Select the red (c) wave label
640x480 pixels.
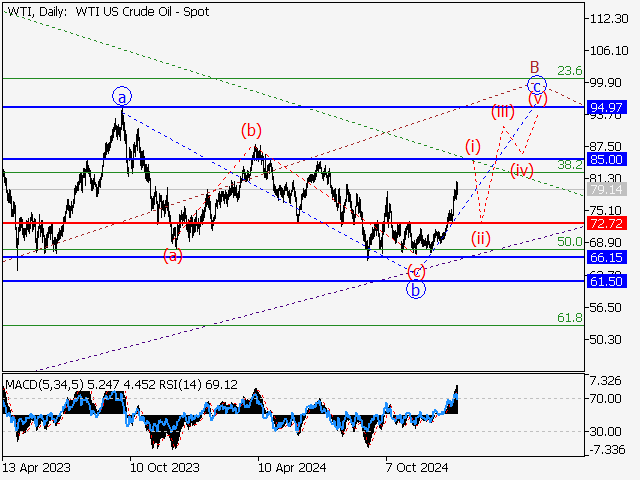click(x=416, y=271)
